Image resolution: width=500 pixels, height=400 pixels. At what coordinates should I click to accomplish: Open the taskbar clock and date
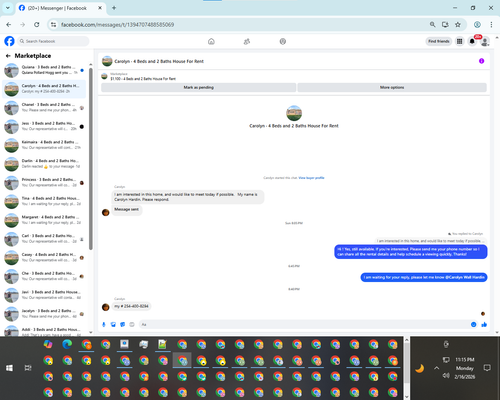click(465, 368)
